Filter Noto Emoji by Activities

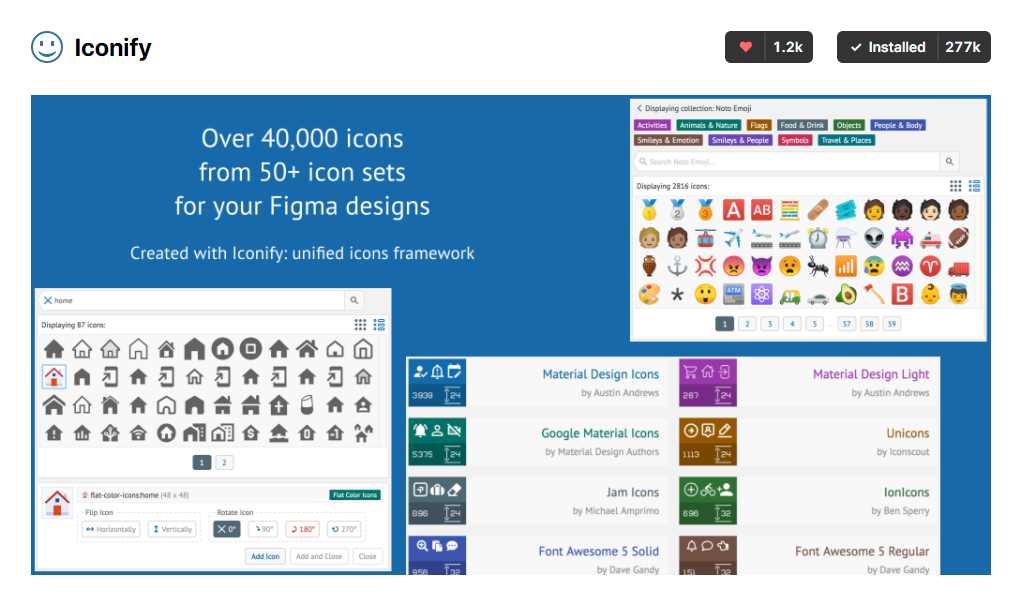coord(653,125)
